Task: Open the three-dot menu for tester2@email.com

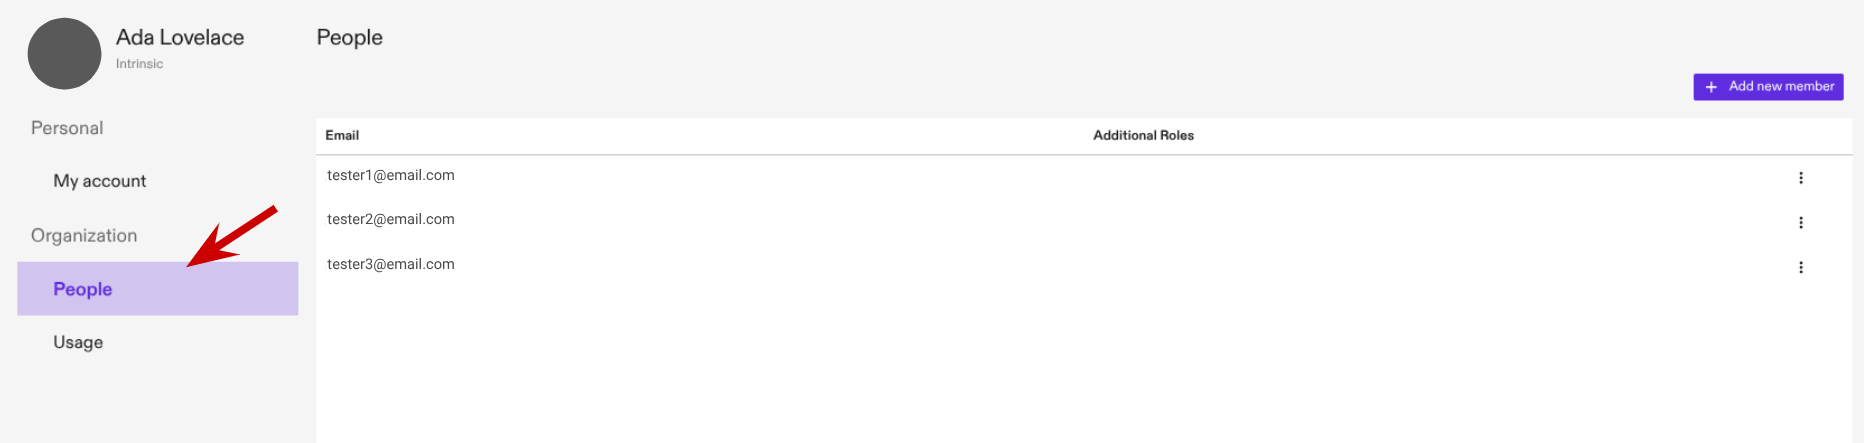Action: pos(1800,223)
